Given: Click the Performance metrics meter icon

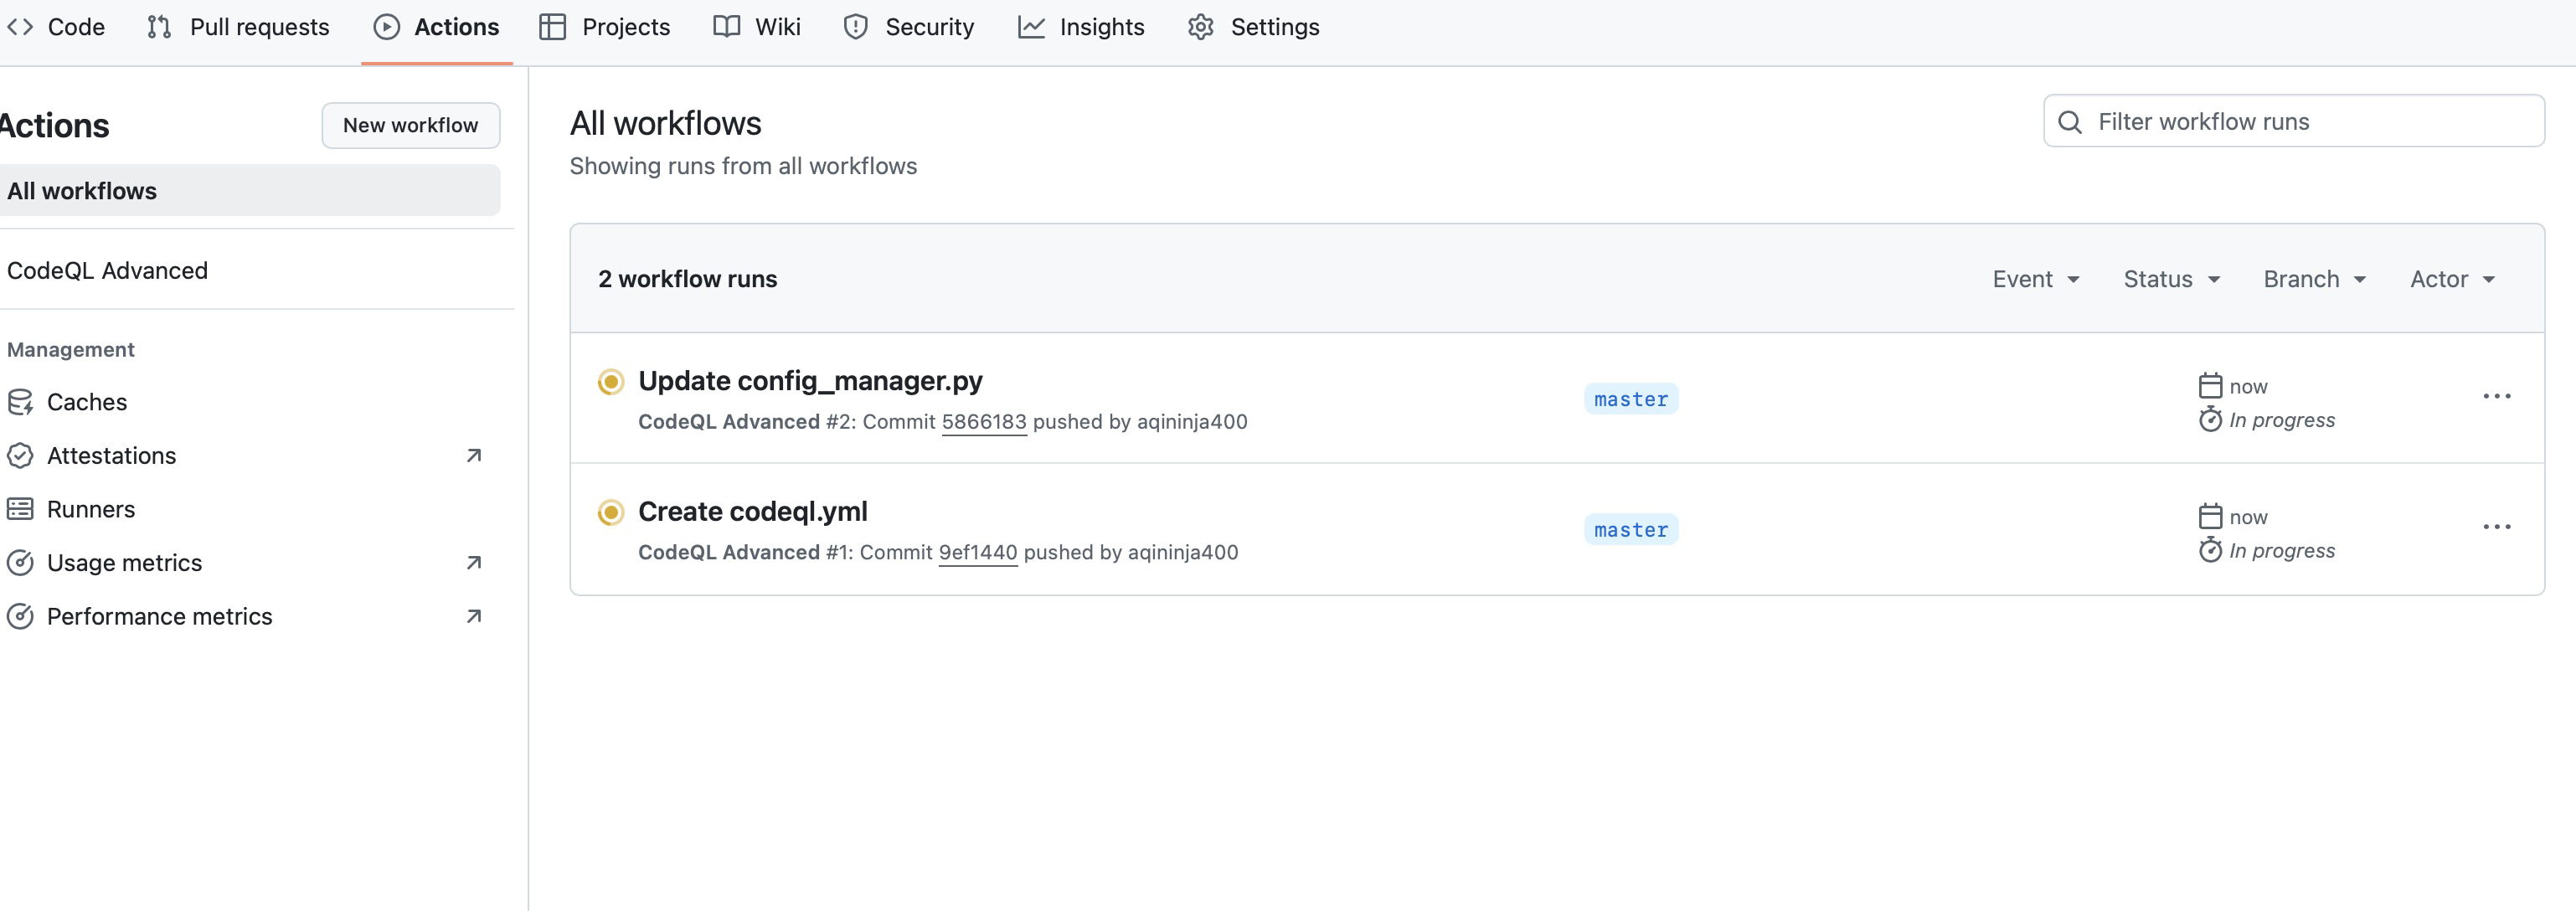Looking at the screenshot, I should tap(20, 616).
